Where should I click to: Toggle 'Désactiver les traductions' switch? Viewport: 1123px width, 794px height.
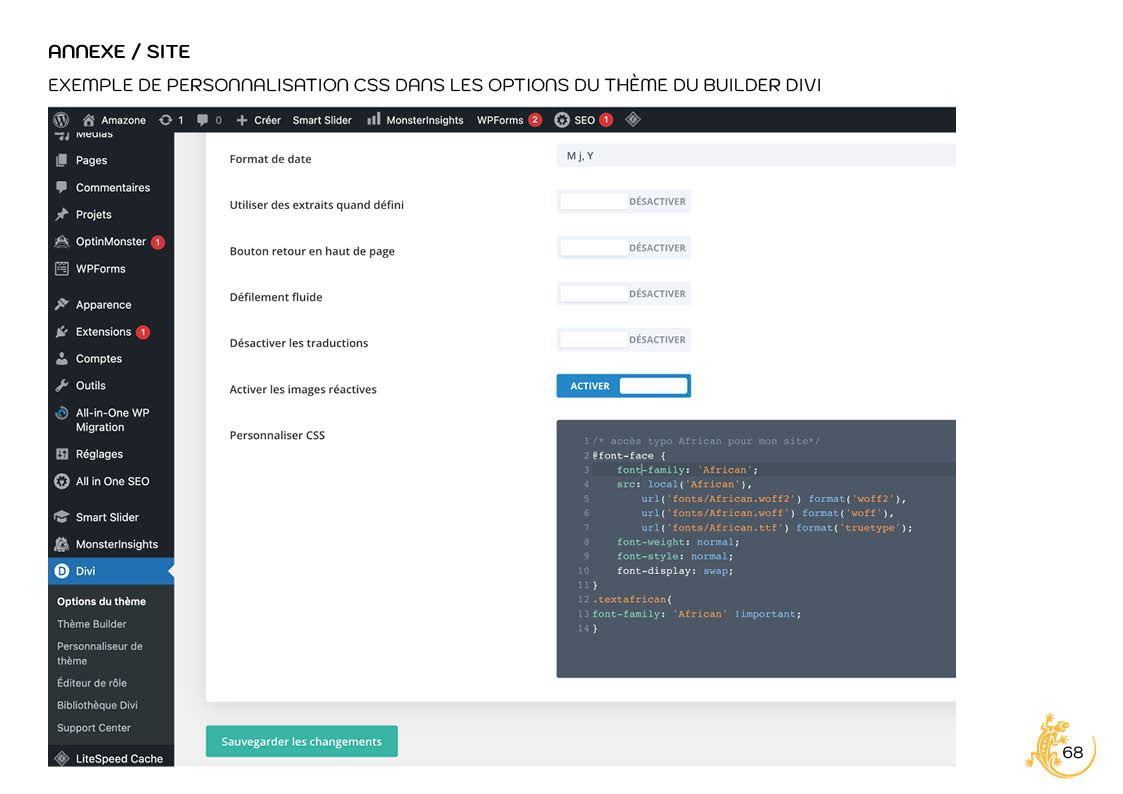[x=623, y=339]
